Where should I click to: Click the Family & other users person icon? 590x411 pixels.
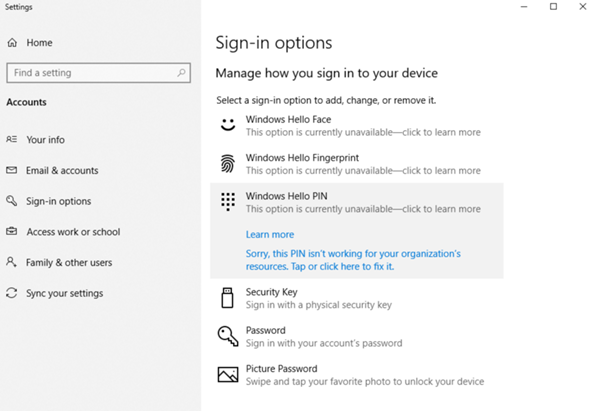tap(11, 262)
